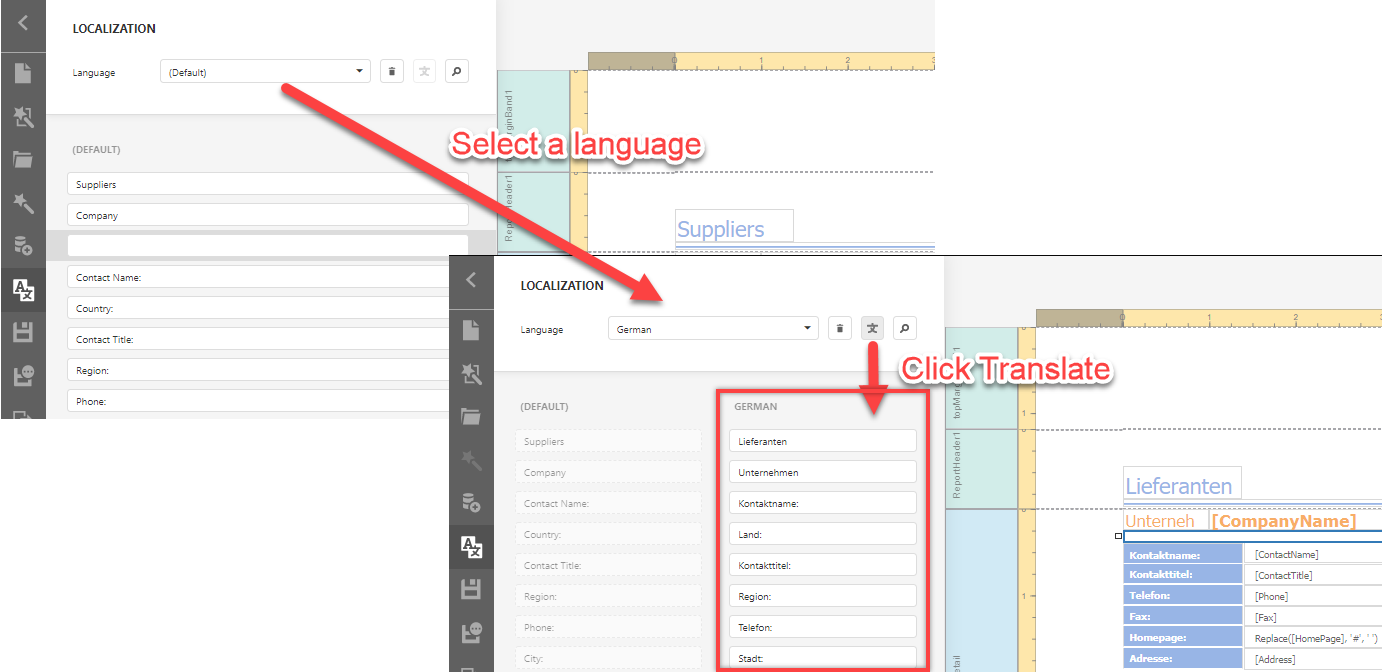Click the Kontaktname: translation field
This screenshot has height=672, width=1382.
[x=823, y=503]
